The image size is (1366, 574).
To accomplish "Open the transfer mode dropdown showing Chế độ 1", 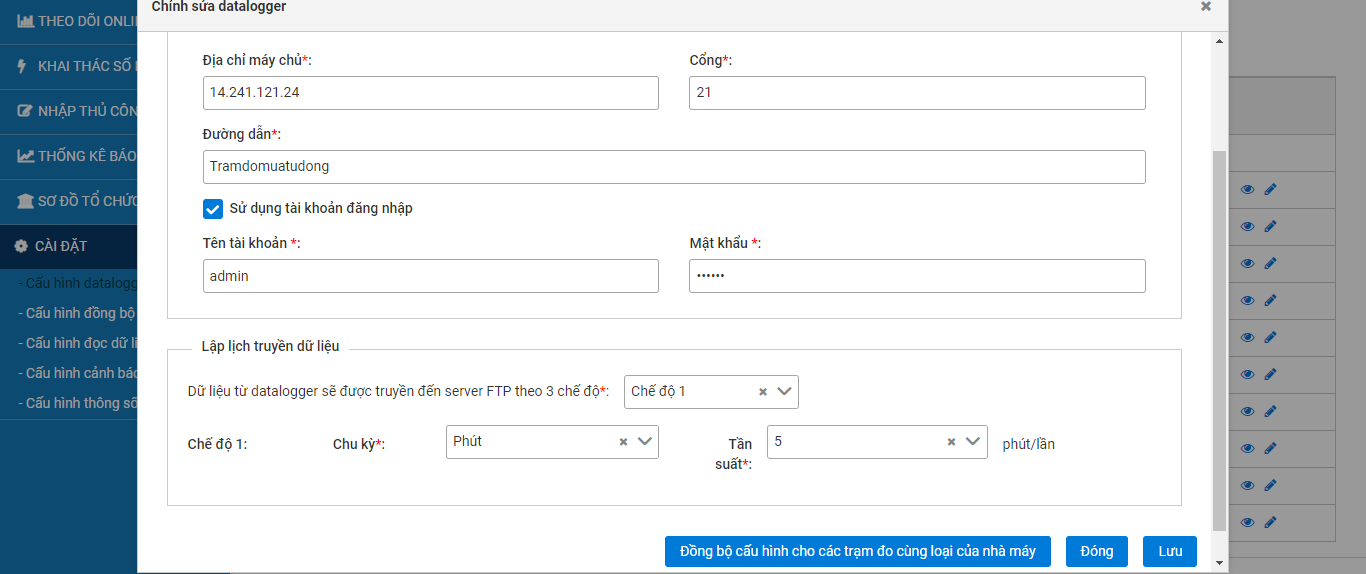I will [x=785, y=392].
